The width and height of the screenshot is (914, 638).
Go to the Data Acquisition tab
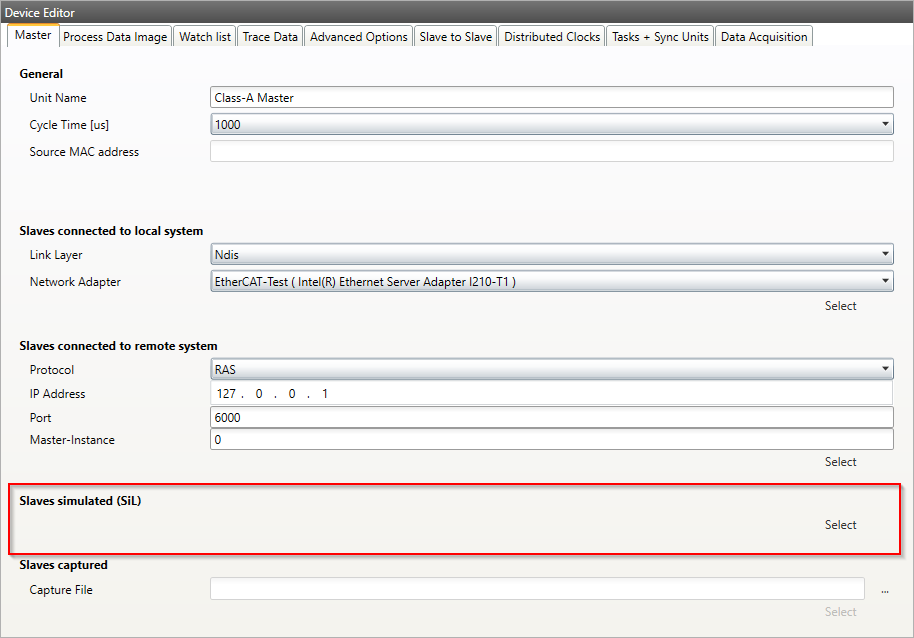click(x=764, y=37)
